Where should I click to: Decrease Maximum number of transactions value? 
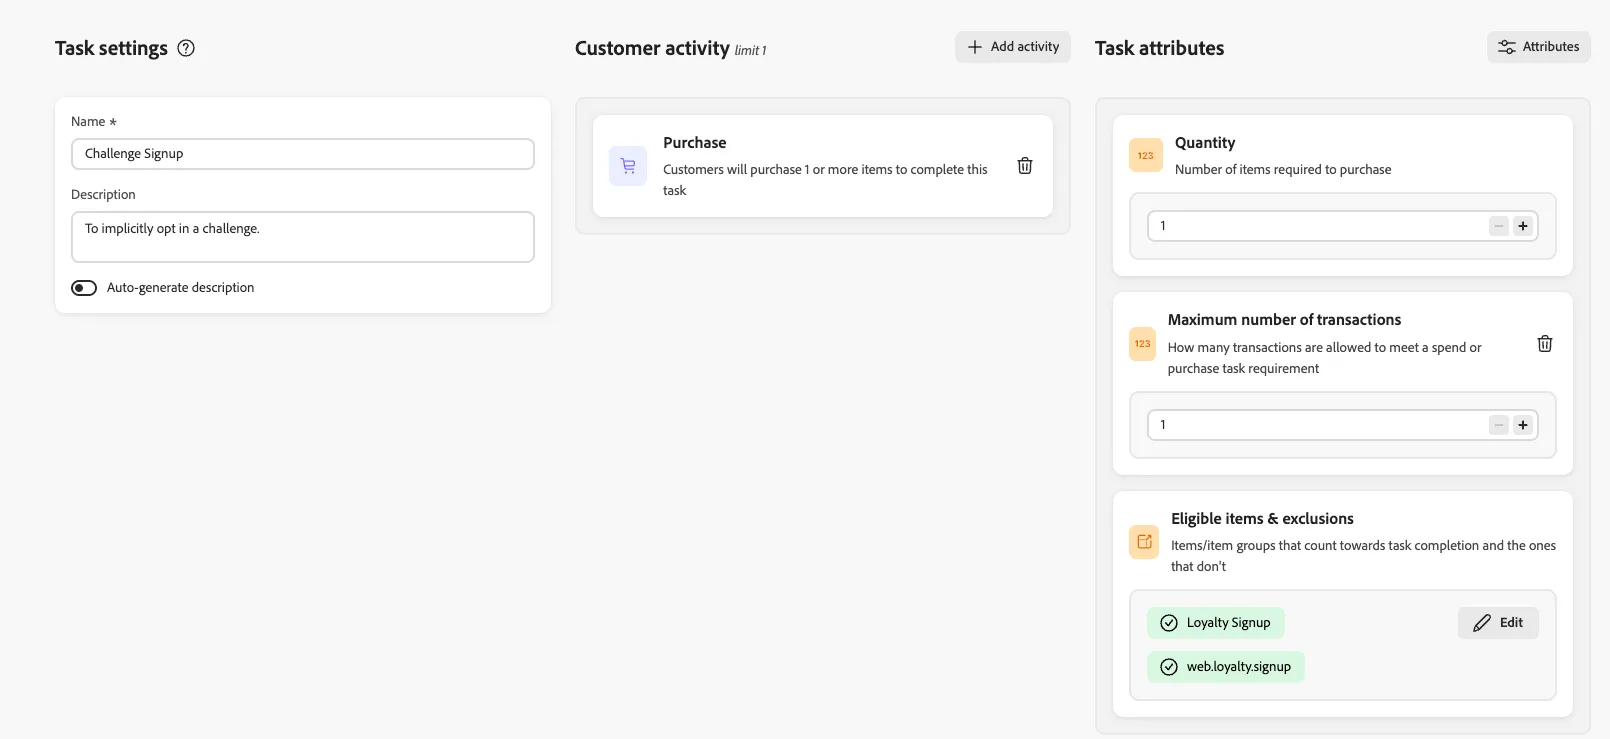(x=1499, y=425)
